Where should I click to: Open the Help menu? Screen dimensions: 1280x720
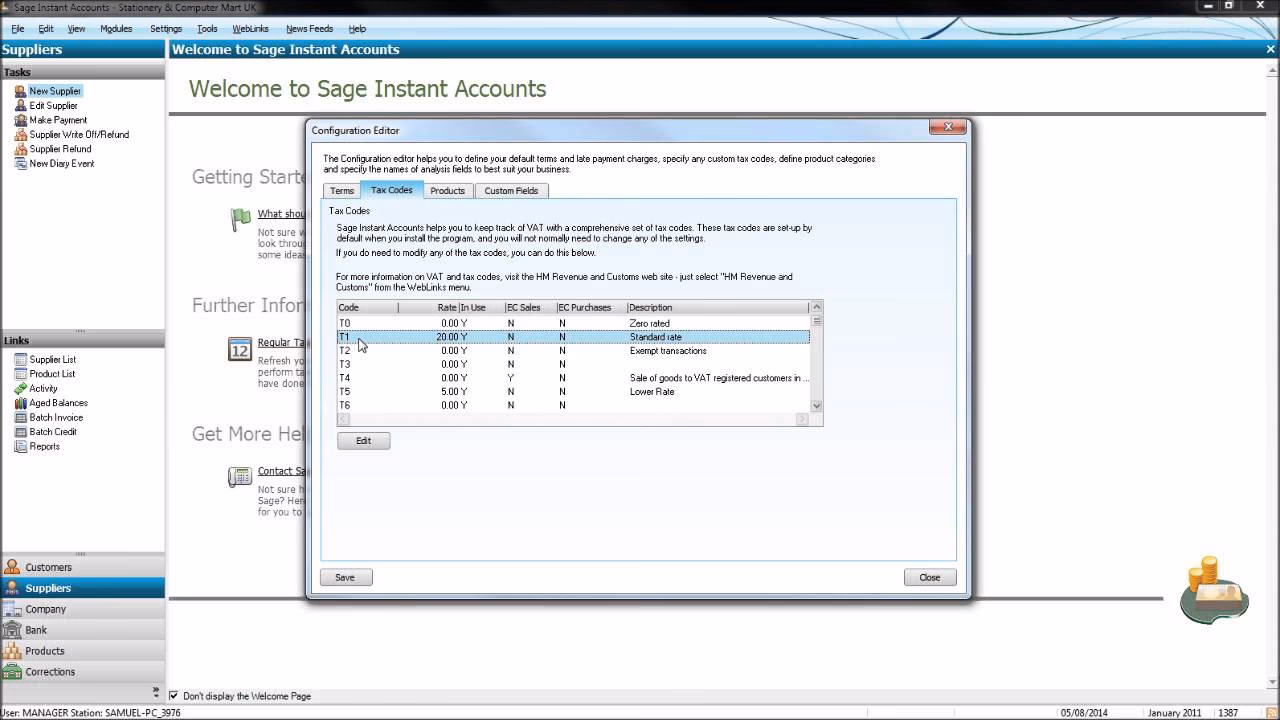pyautogui.click(x=357, y=29)
